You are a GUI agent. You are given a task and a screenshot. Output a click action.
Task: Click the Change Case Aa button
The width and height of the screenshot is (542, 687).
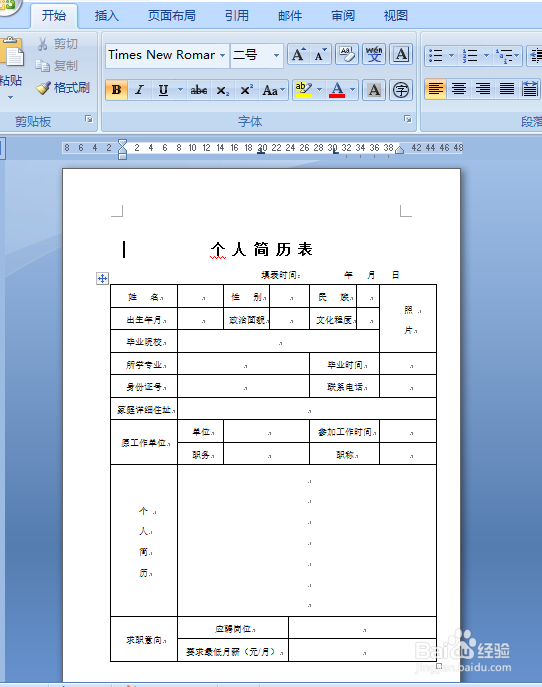(x=273, y=90)
